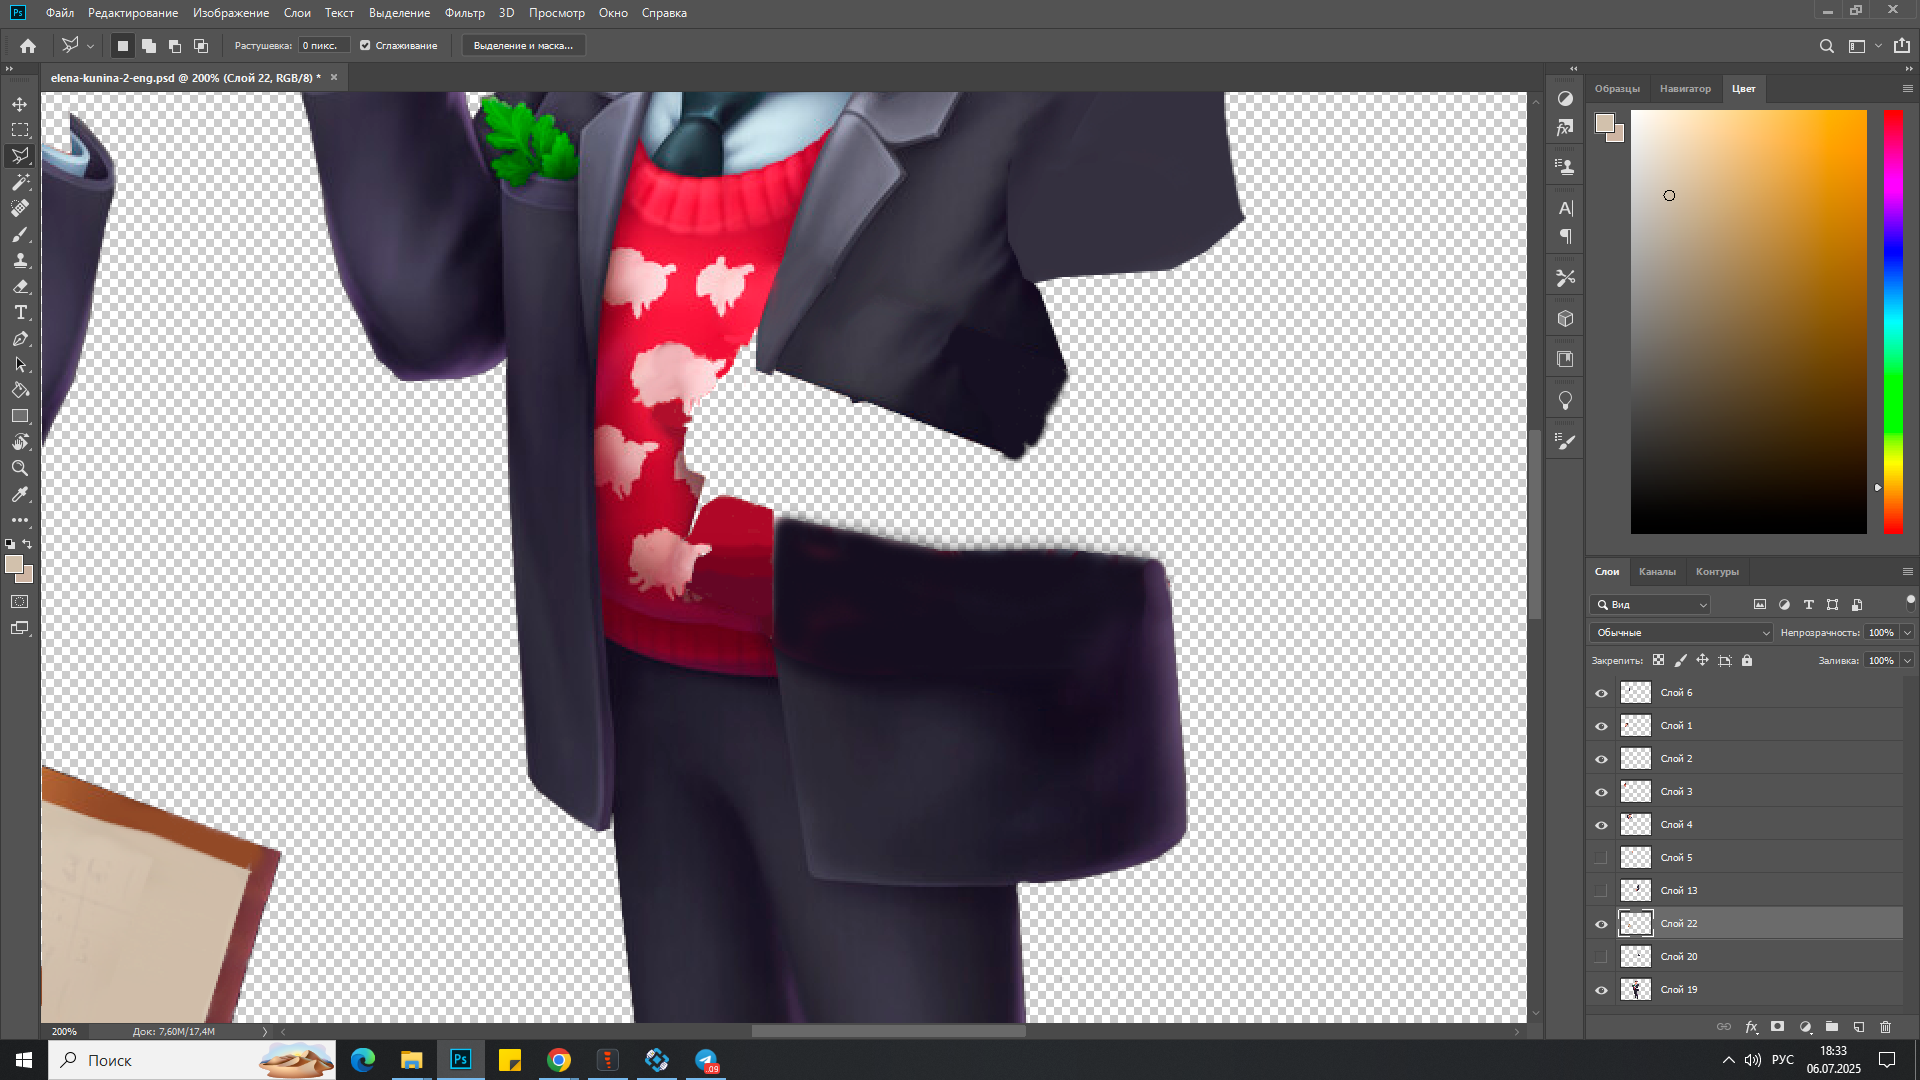This screenshot has height=1080, width=1920.
Task: Delete layer with trash icon
Action: [x=1885, y=1027]
